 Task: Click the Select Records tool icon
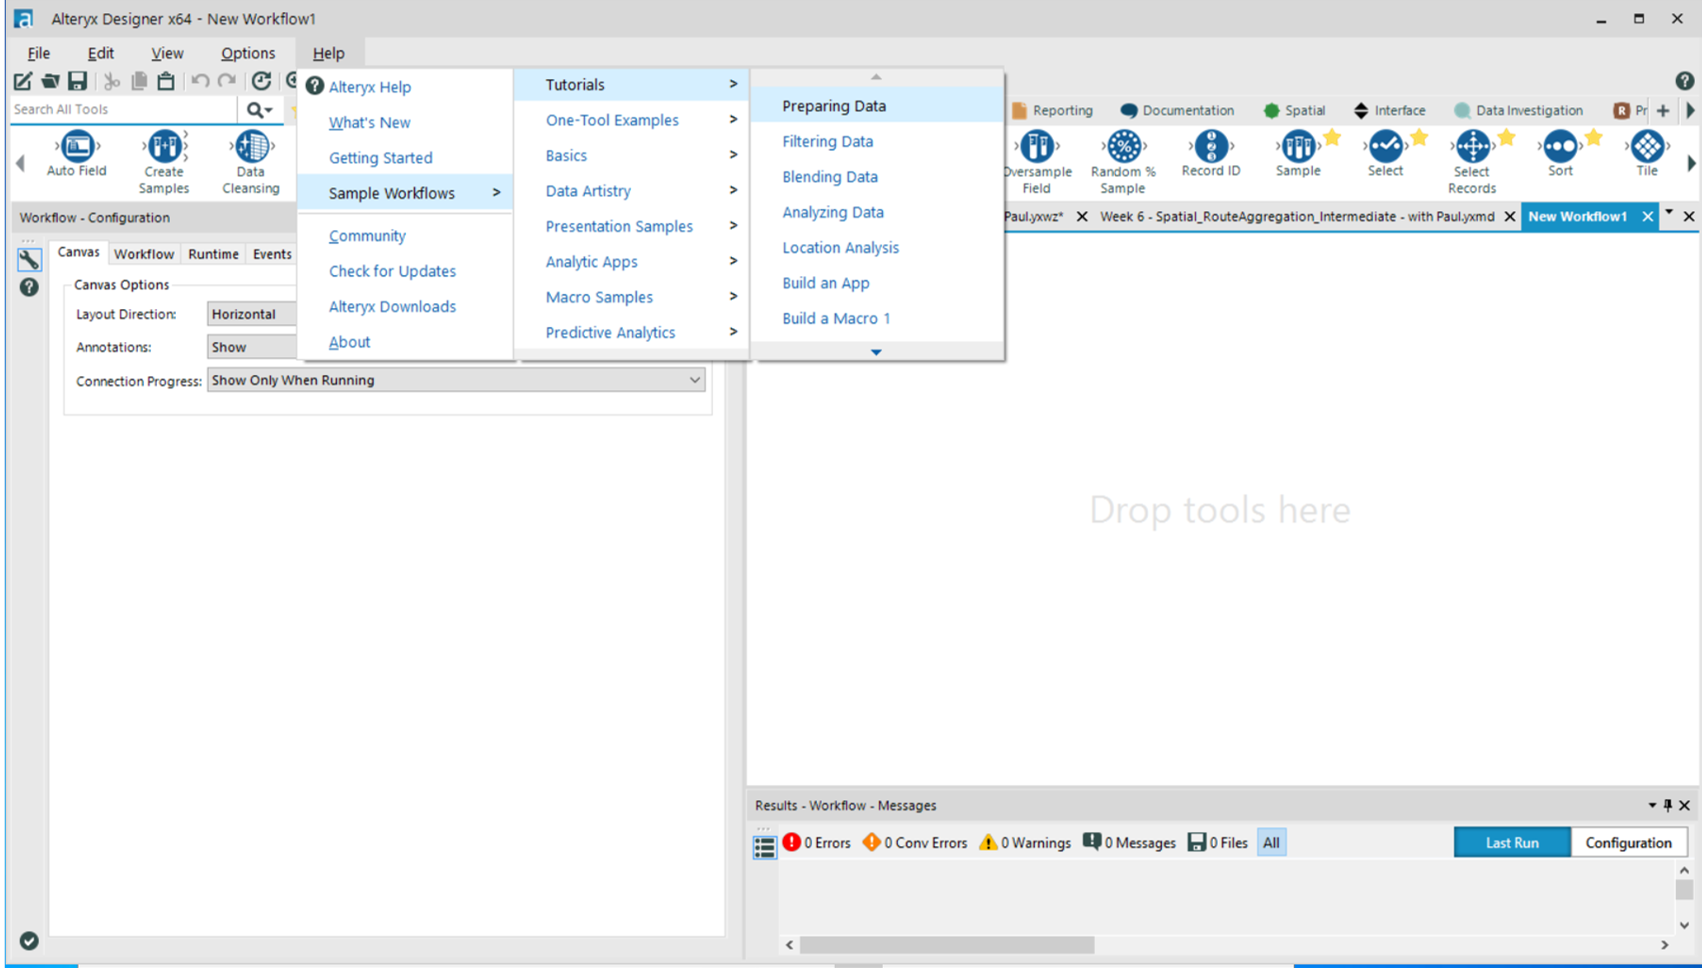(x=1472, y=147)
